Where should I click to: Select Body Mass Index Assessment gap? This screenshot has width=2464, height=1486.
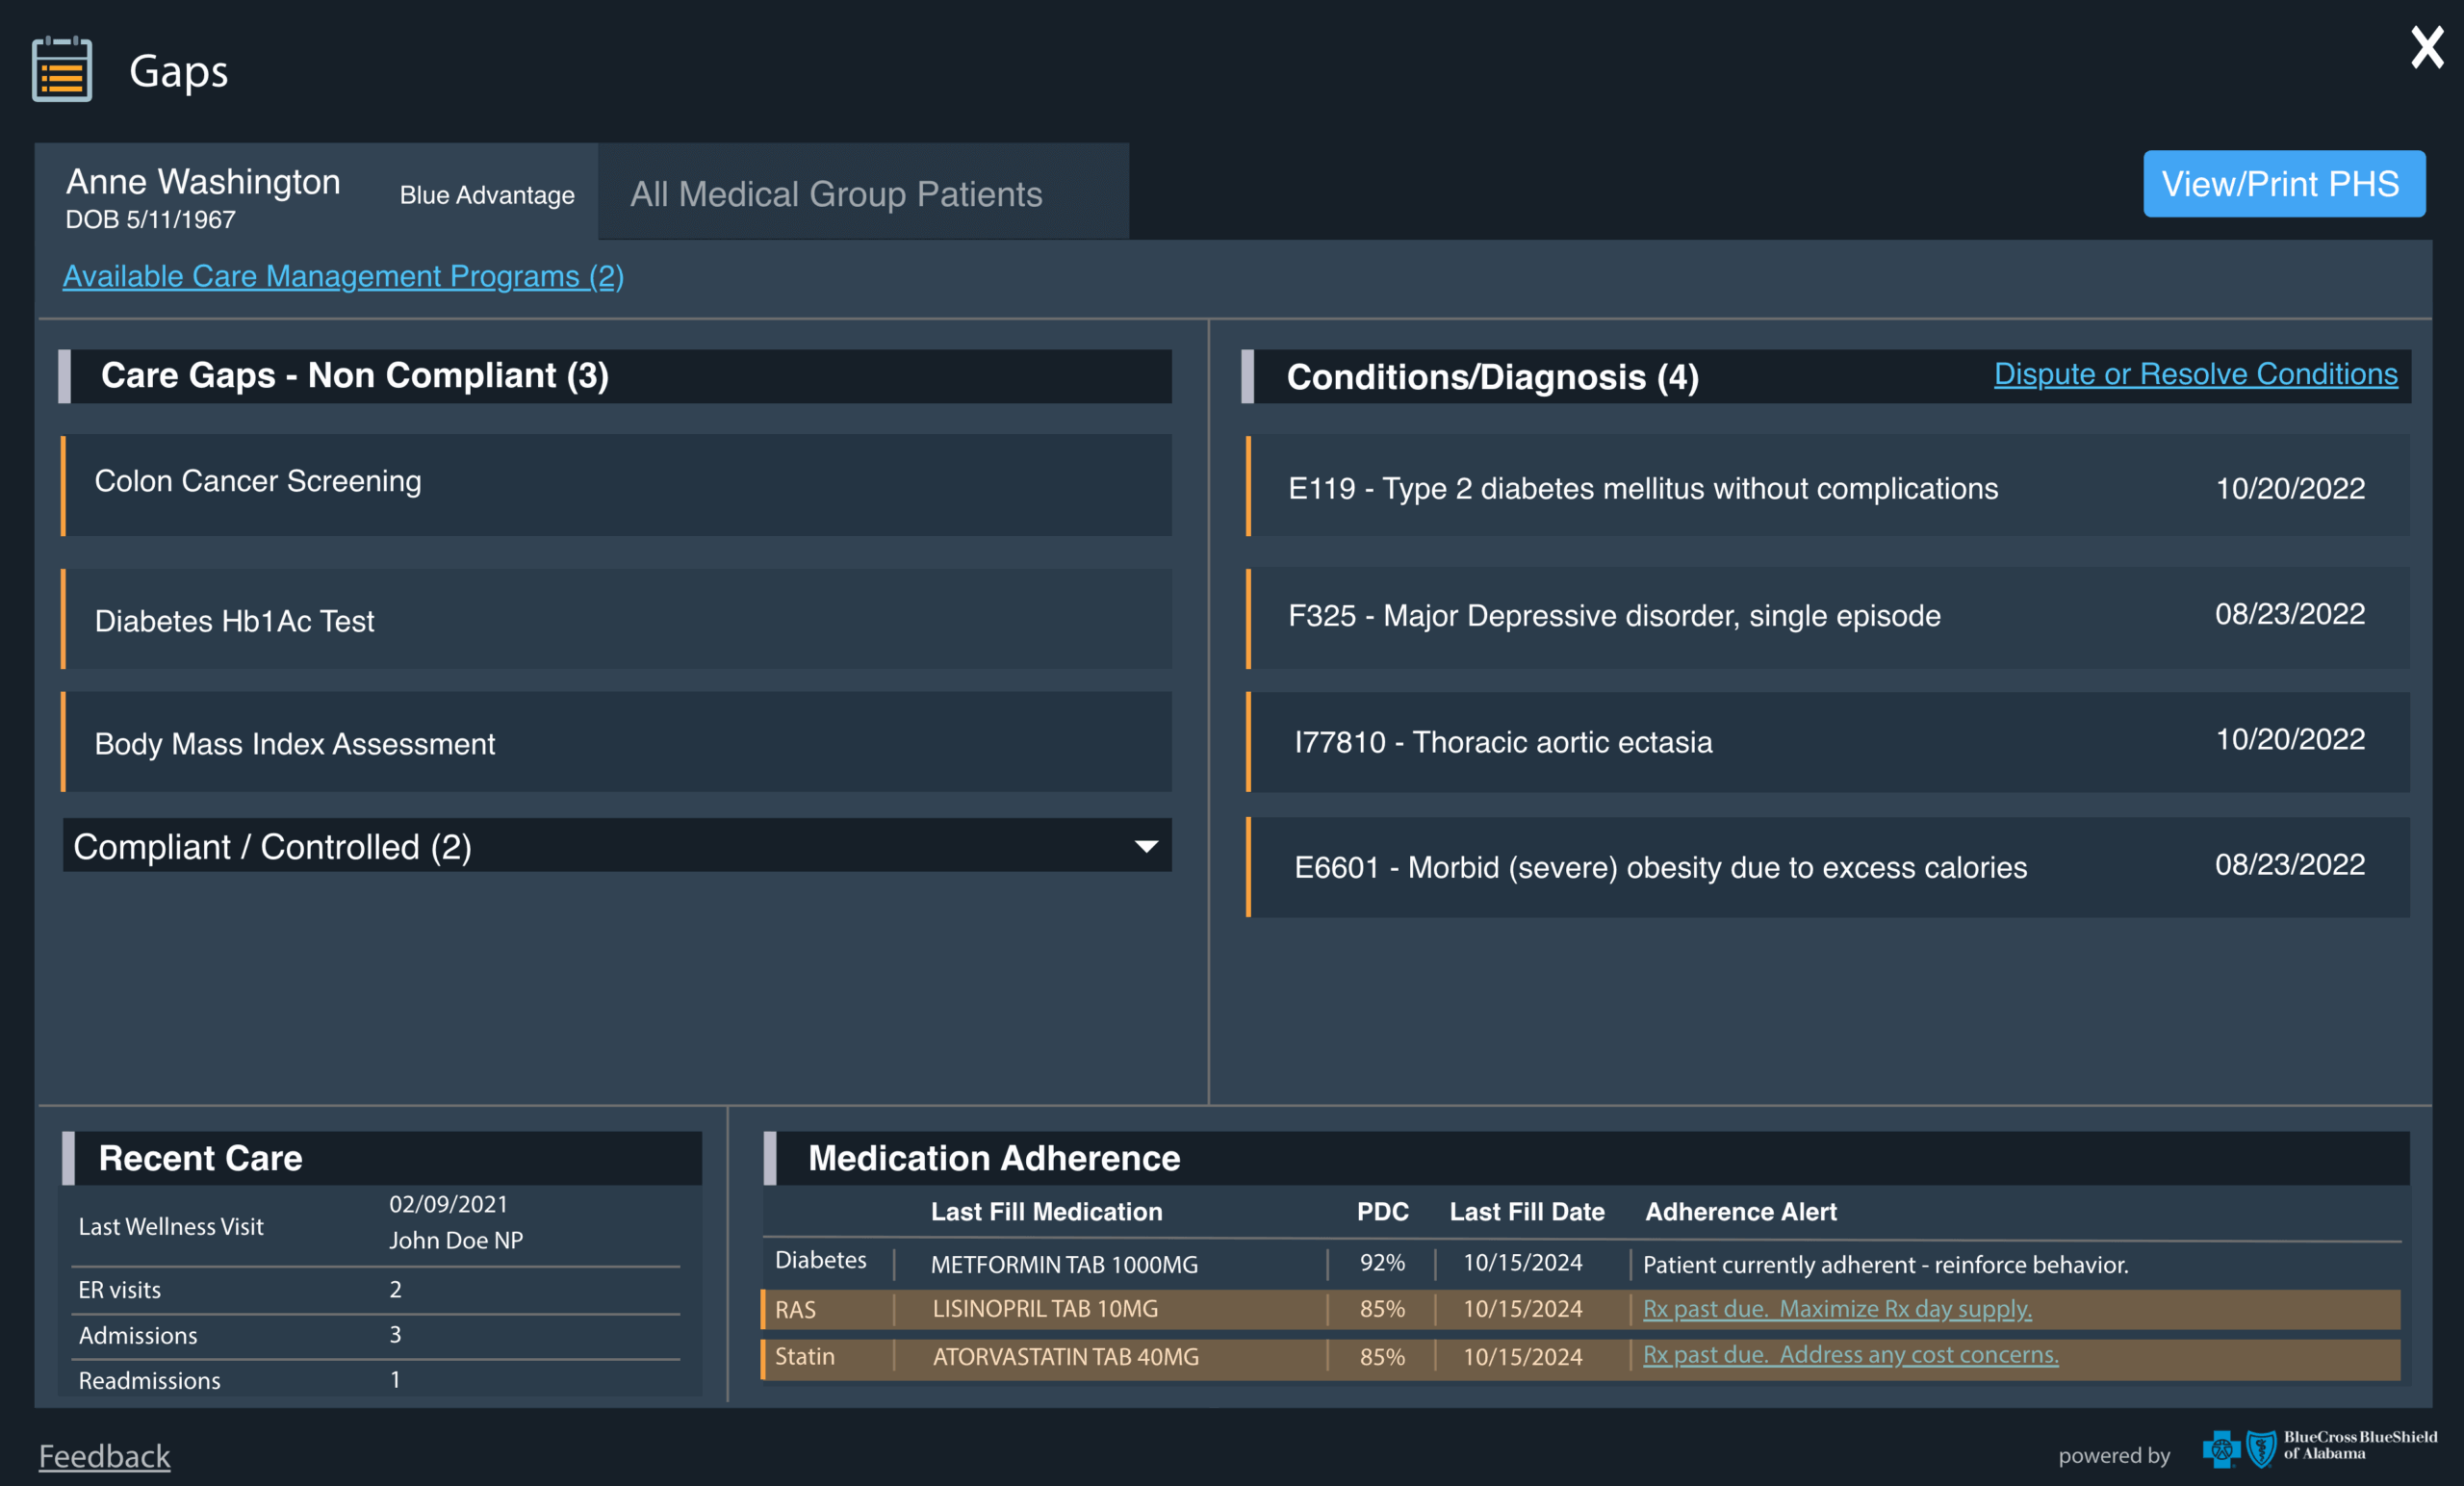pyautogui.click(x=617, y=742)
